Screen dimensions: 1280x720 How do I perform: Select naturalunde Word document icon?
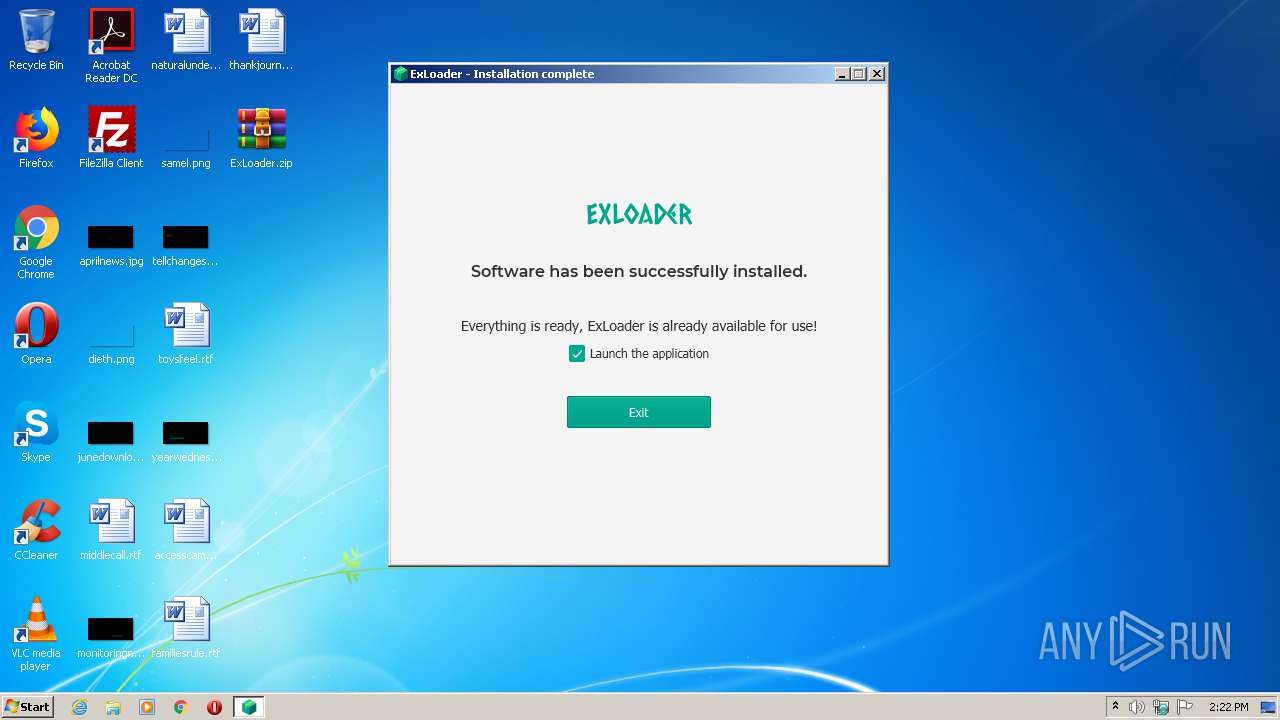[186, 40]
